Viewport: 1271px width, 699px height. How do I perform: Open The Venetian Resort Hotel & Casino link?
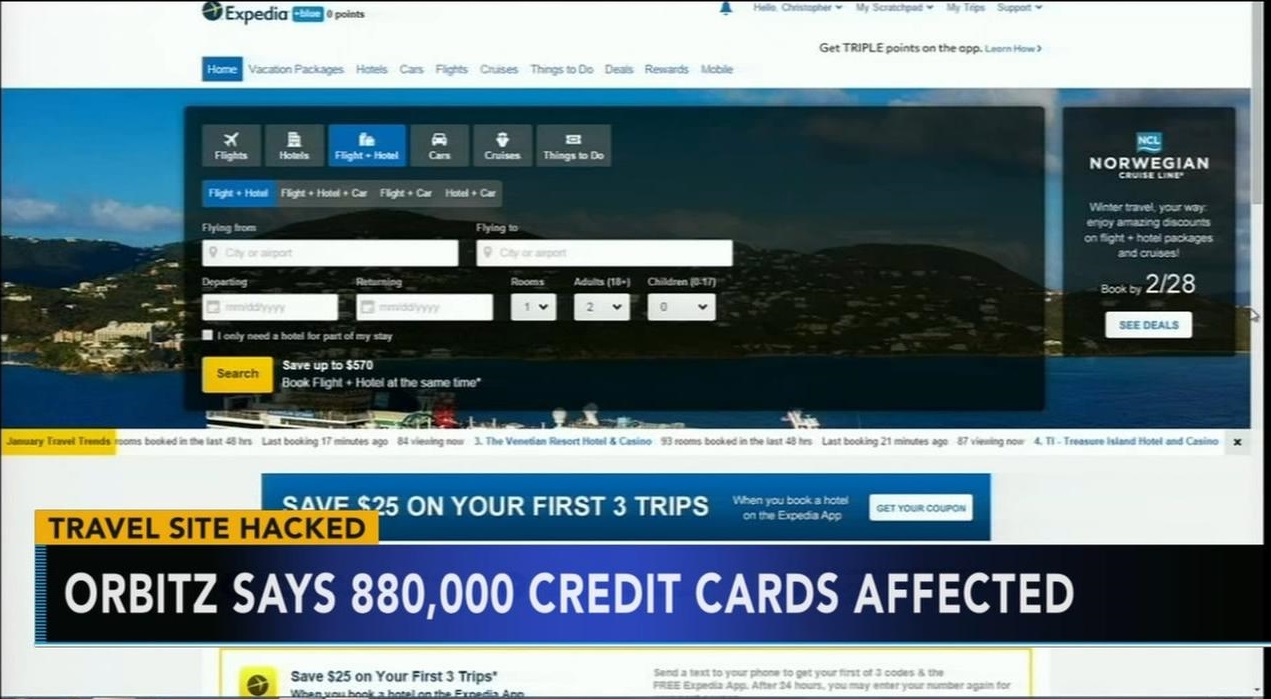pos(562,441)
